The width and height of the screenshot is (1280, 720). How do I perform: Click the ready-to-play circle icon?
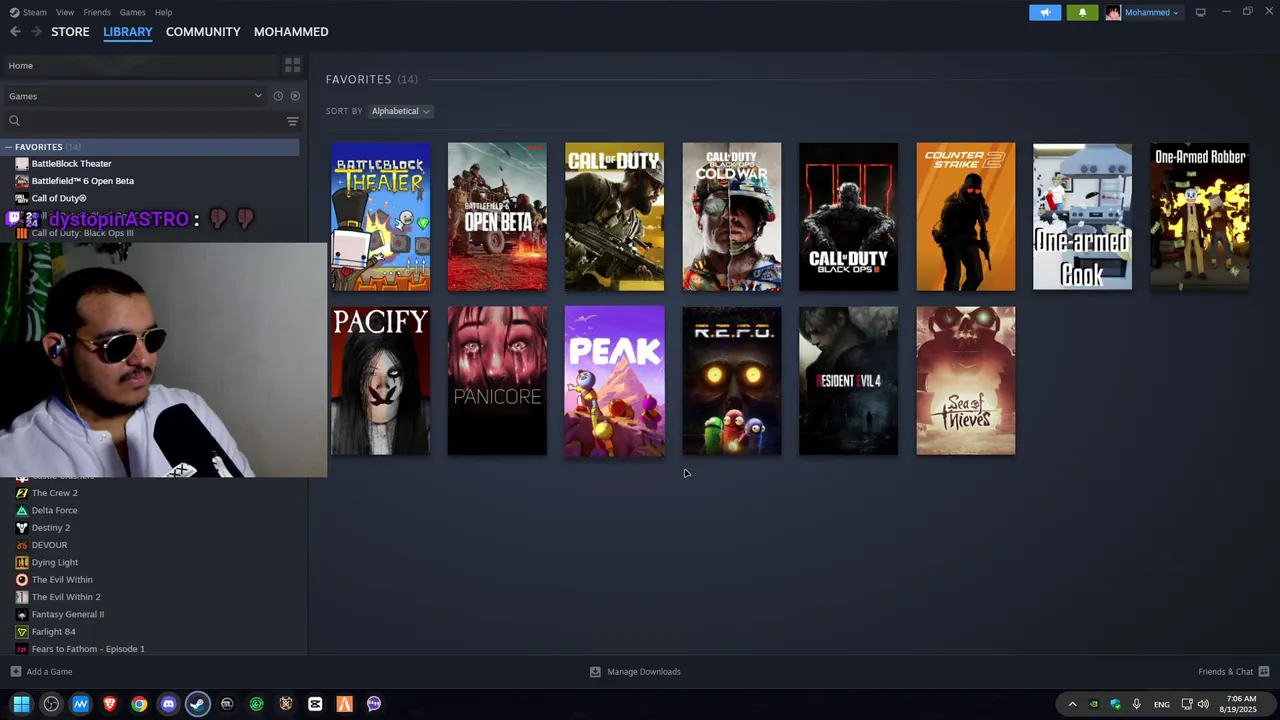click(x=295, y=96)
